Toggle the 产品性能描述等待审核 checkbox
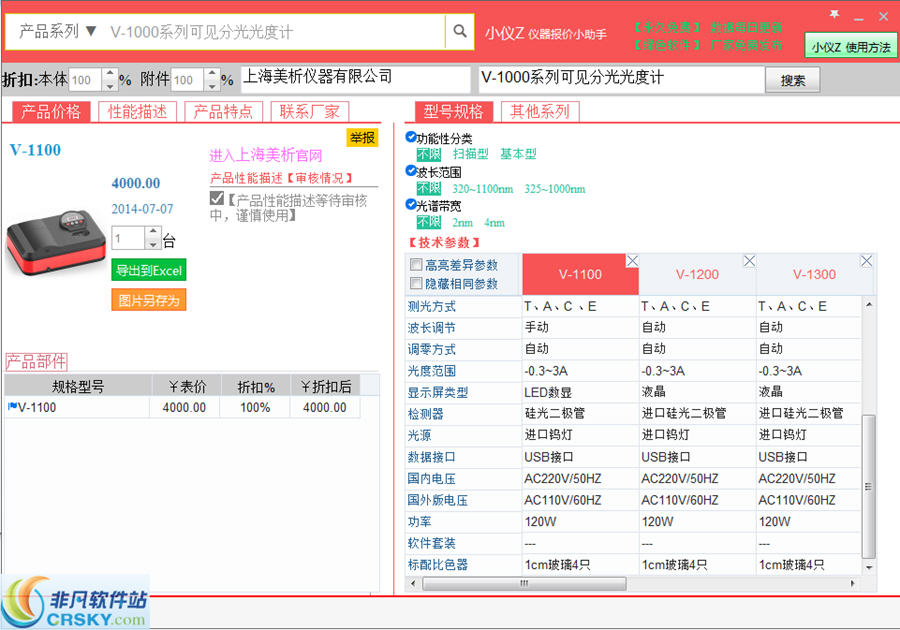 216,199
